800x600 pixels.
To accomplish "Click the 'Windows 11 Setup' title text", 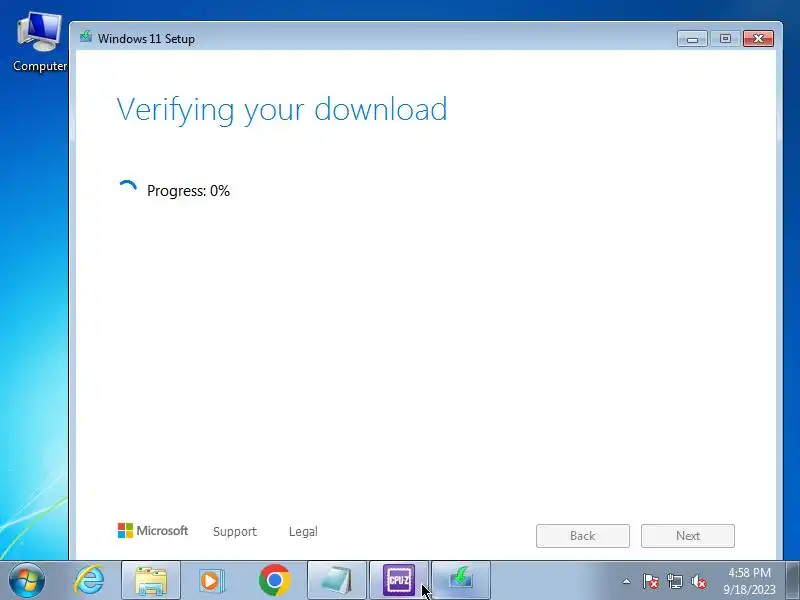I will click(x=146, y=39).
